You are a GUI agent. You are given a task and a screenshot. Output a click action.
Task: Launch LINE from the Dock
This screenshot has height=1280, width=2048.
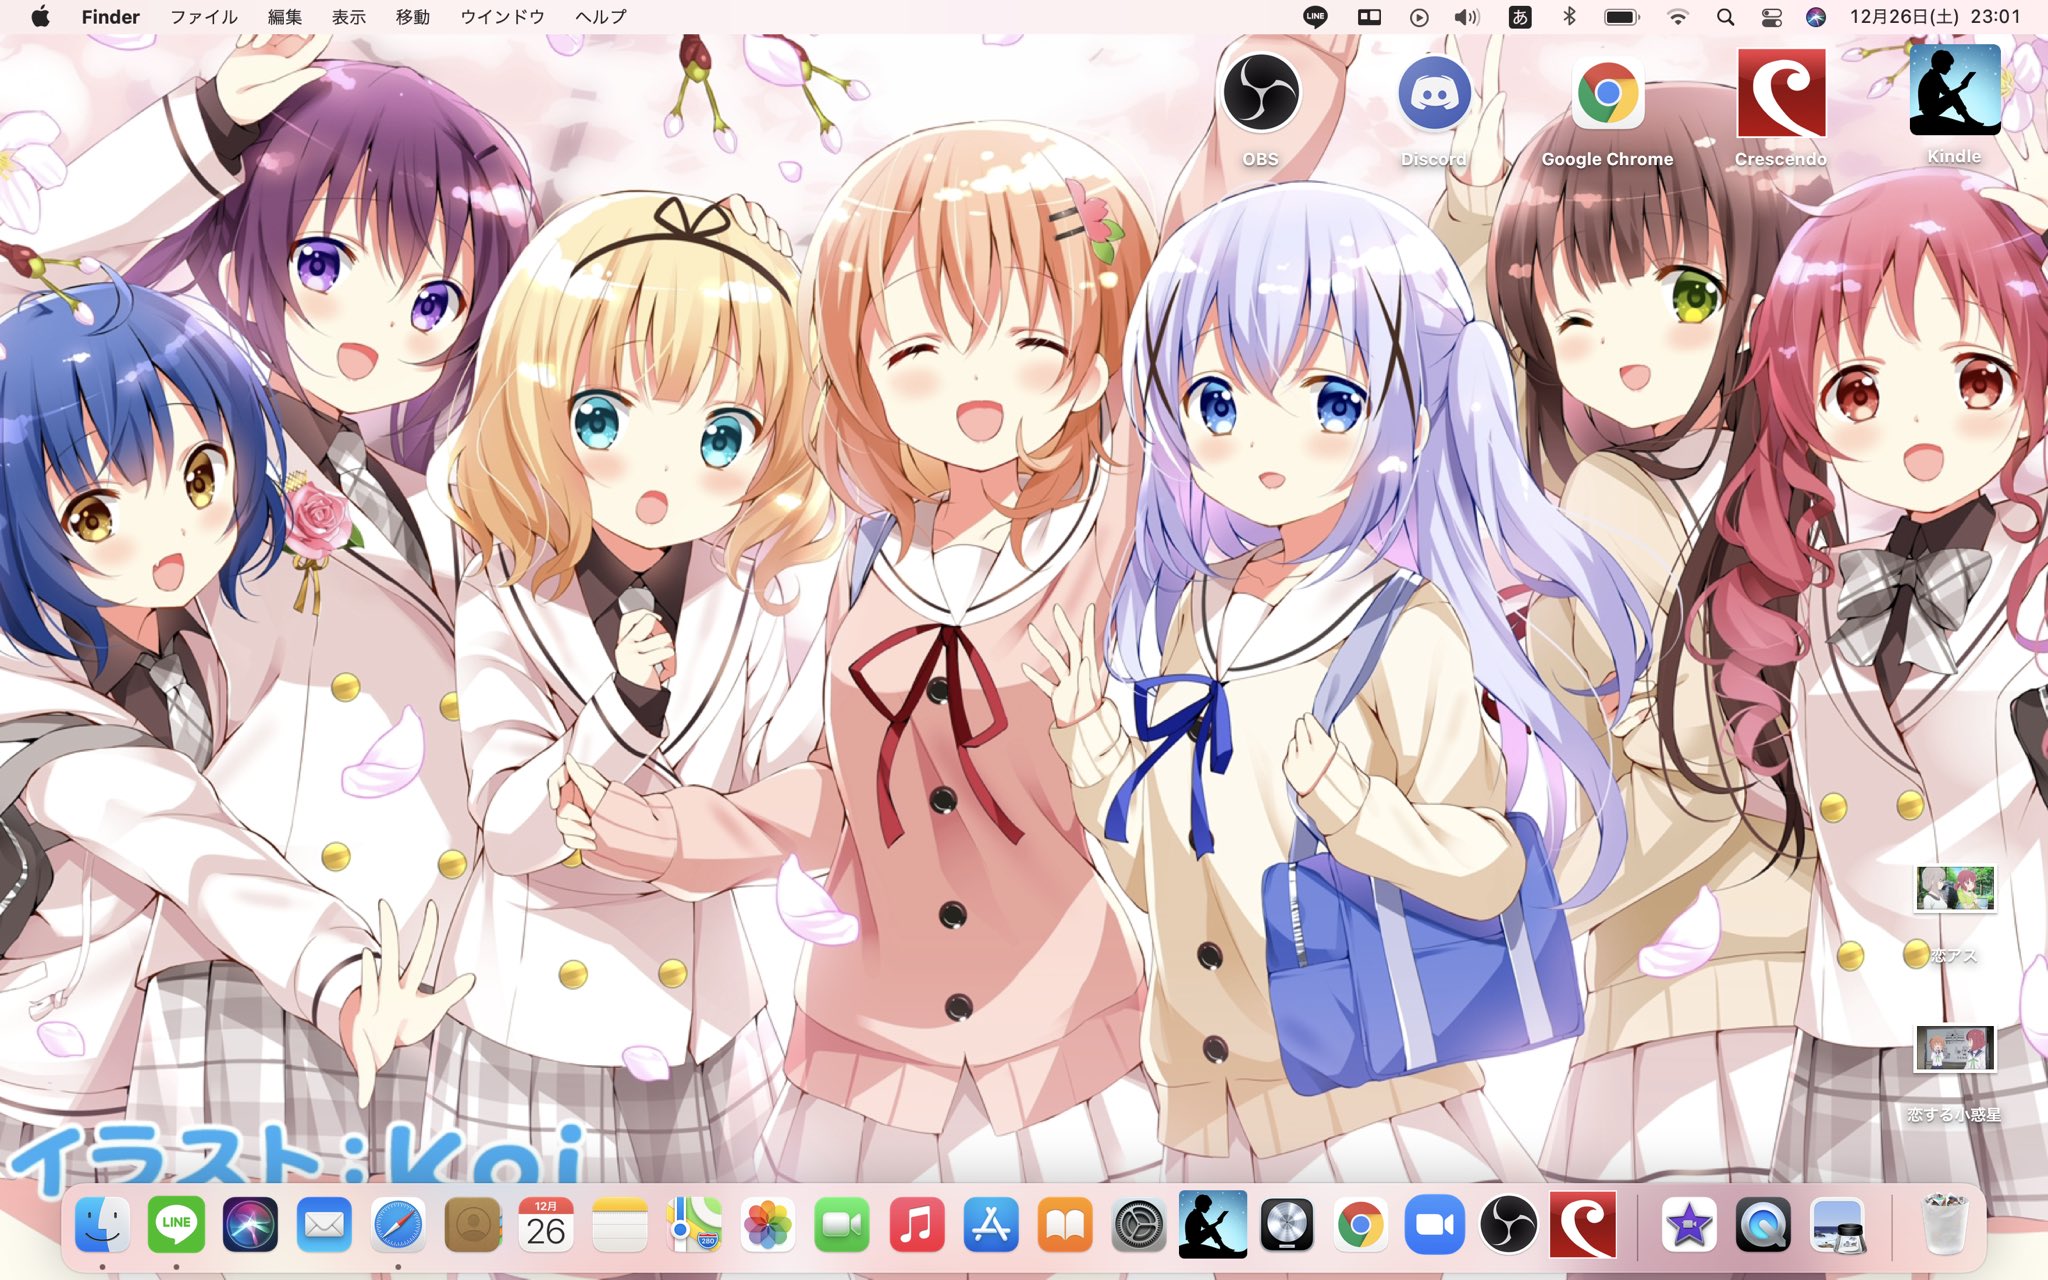coord(176,1224)
